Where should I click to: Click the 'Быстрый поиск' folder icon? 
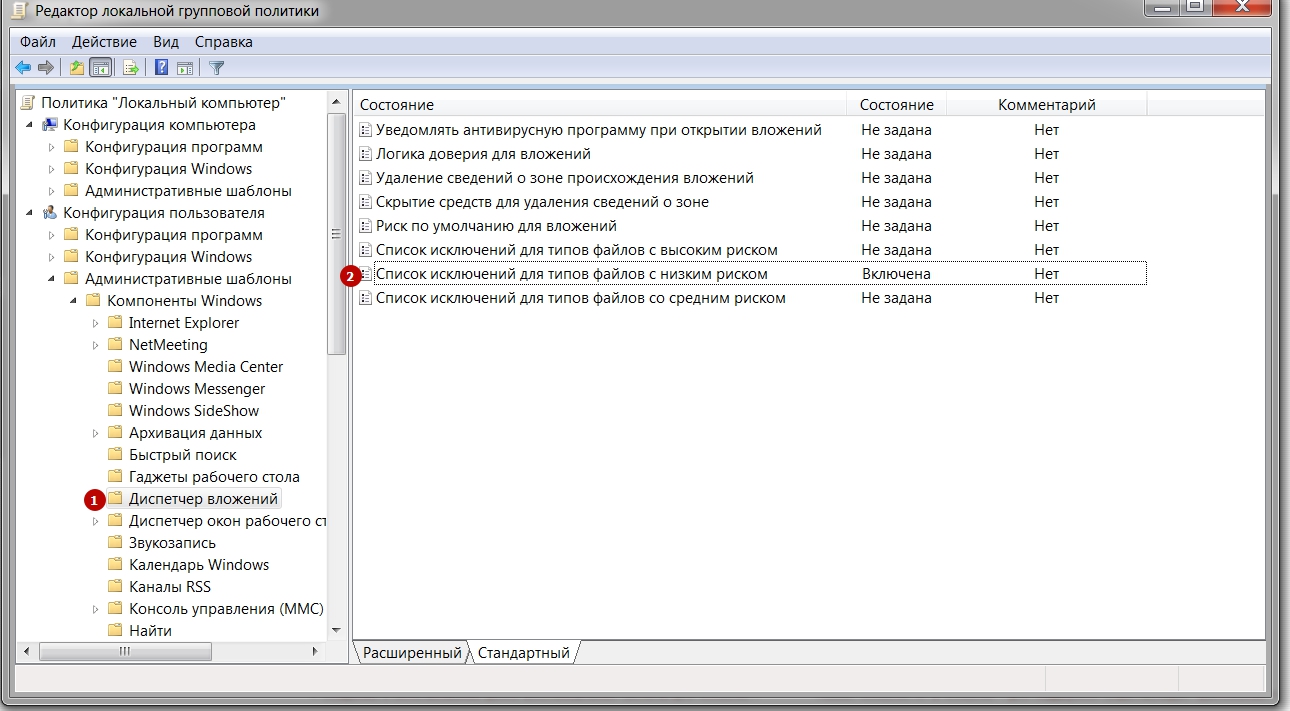tap(114, 455)
